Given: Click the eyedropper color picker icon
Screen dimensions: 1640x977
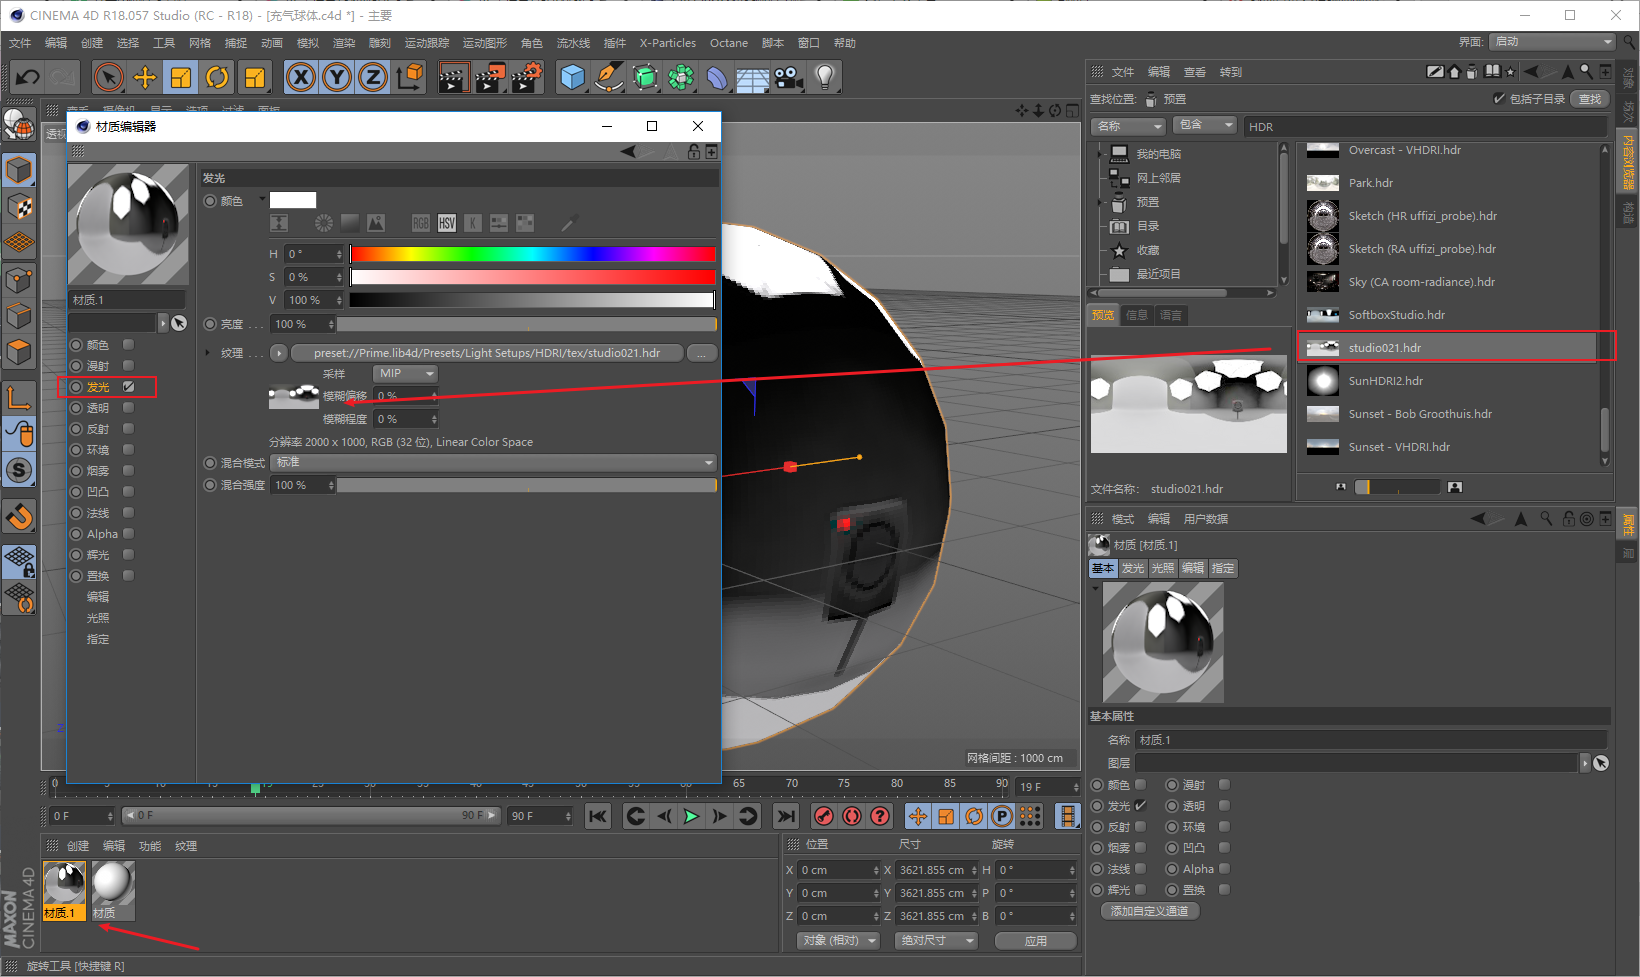Looking at the screenshot, I should coord(568,223).
